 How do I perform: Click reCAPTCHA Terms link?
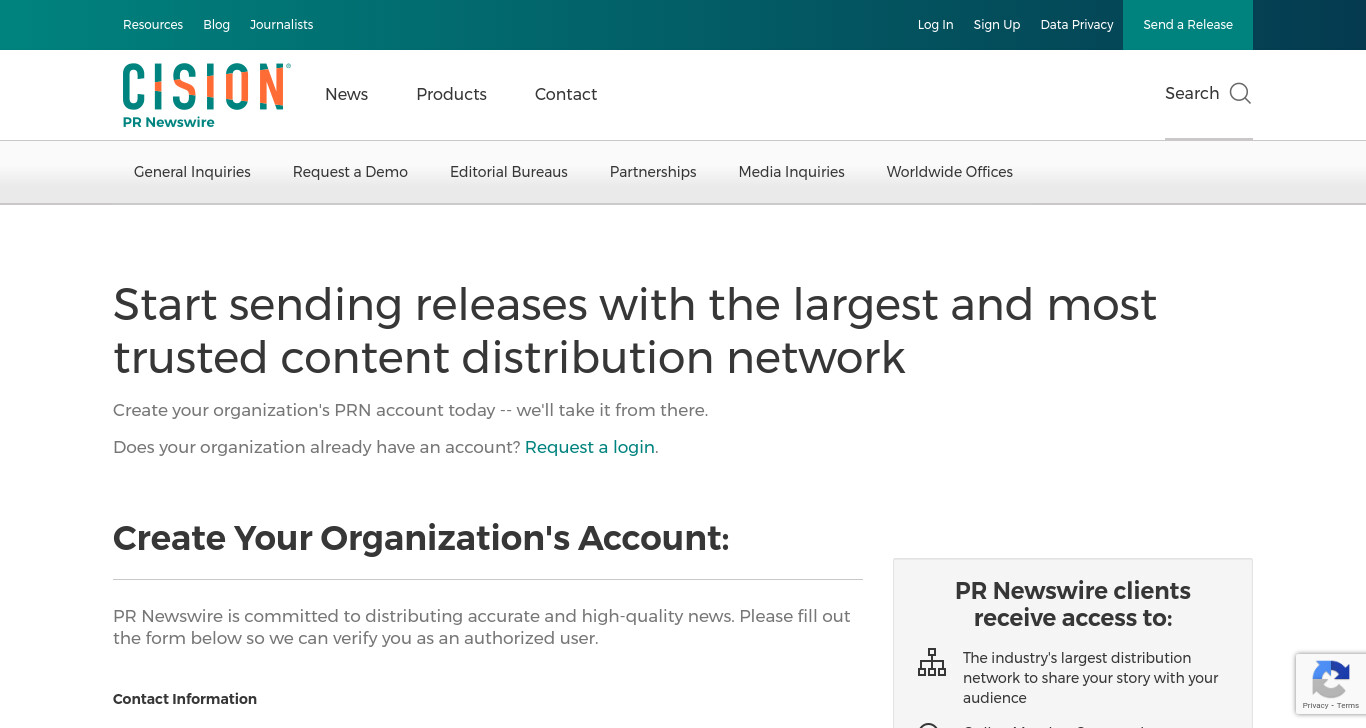[x=1348, y=706]
